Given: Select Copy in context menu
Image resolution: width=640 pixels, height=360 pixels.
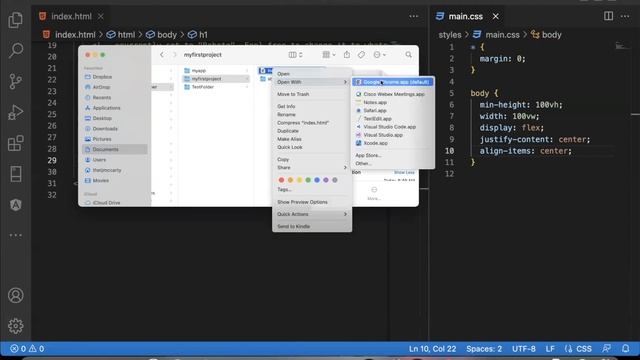Looking at the screenshot, I should [x=283, y=160].
